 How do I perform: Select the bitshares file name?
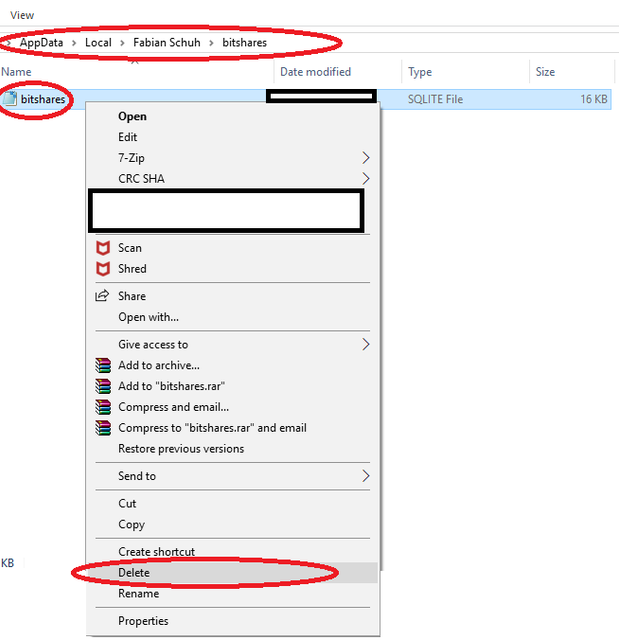[43, 99]
